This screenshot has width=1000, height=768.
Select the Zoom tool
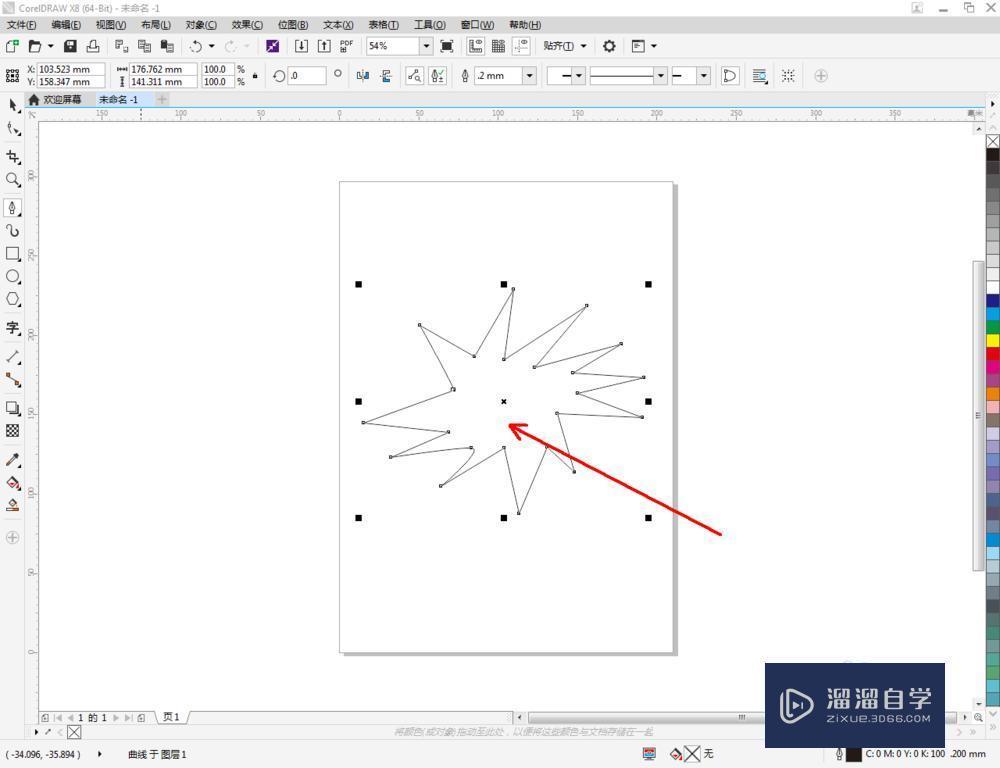point(14,180)
